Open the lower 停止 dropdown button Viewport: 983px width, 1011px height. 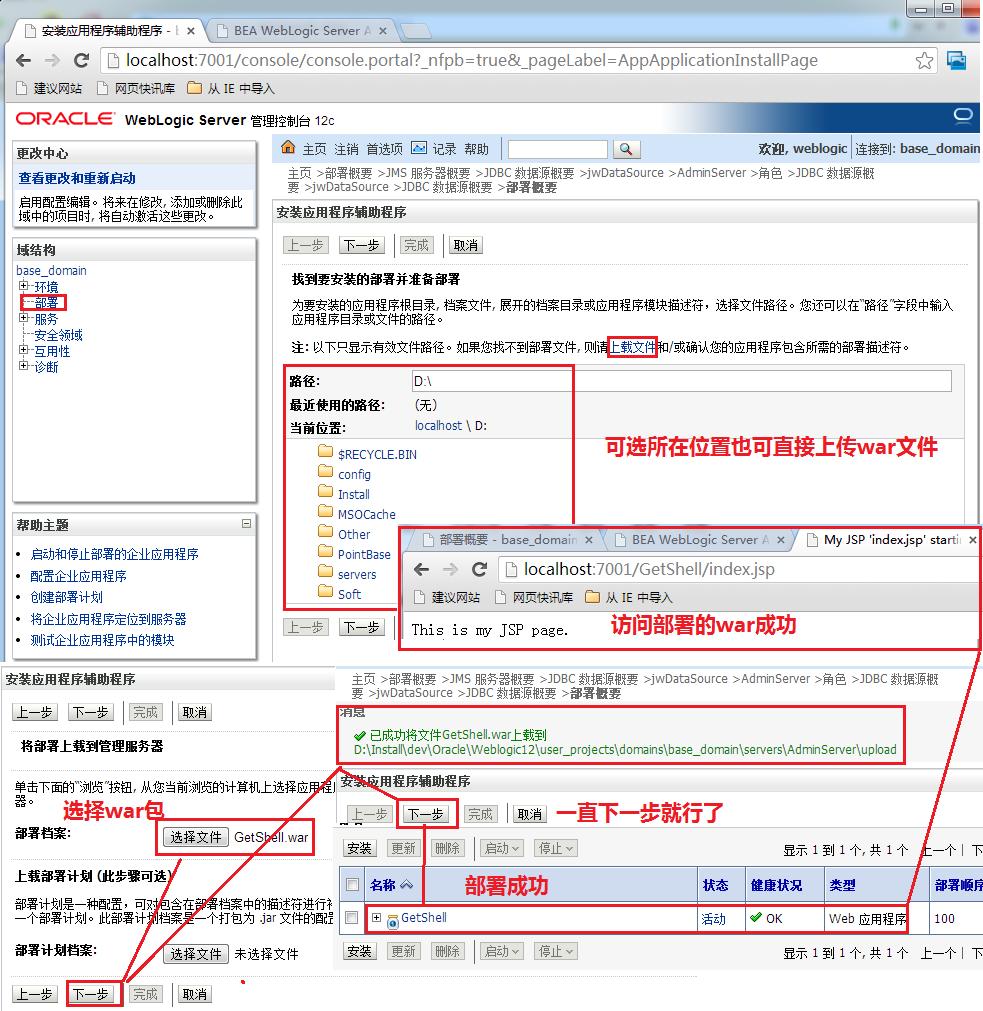(x=556, y=951)
